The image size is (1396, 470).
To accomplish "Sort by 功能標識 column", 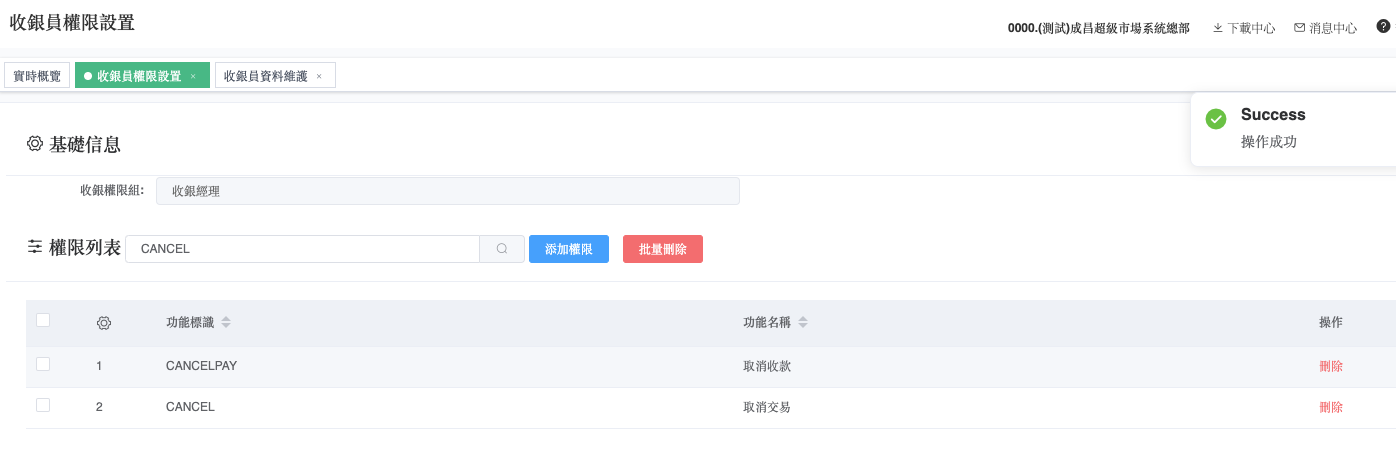I will pyautogui.click(x=226, y=322).
